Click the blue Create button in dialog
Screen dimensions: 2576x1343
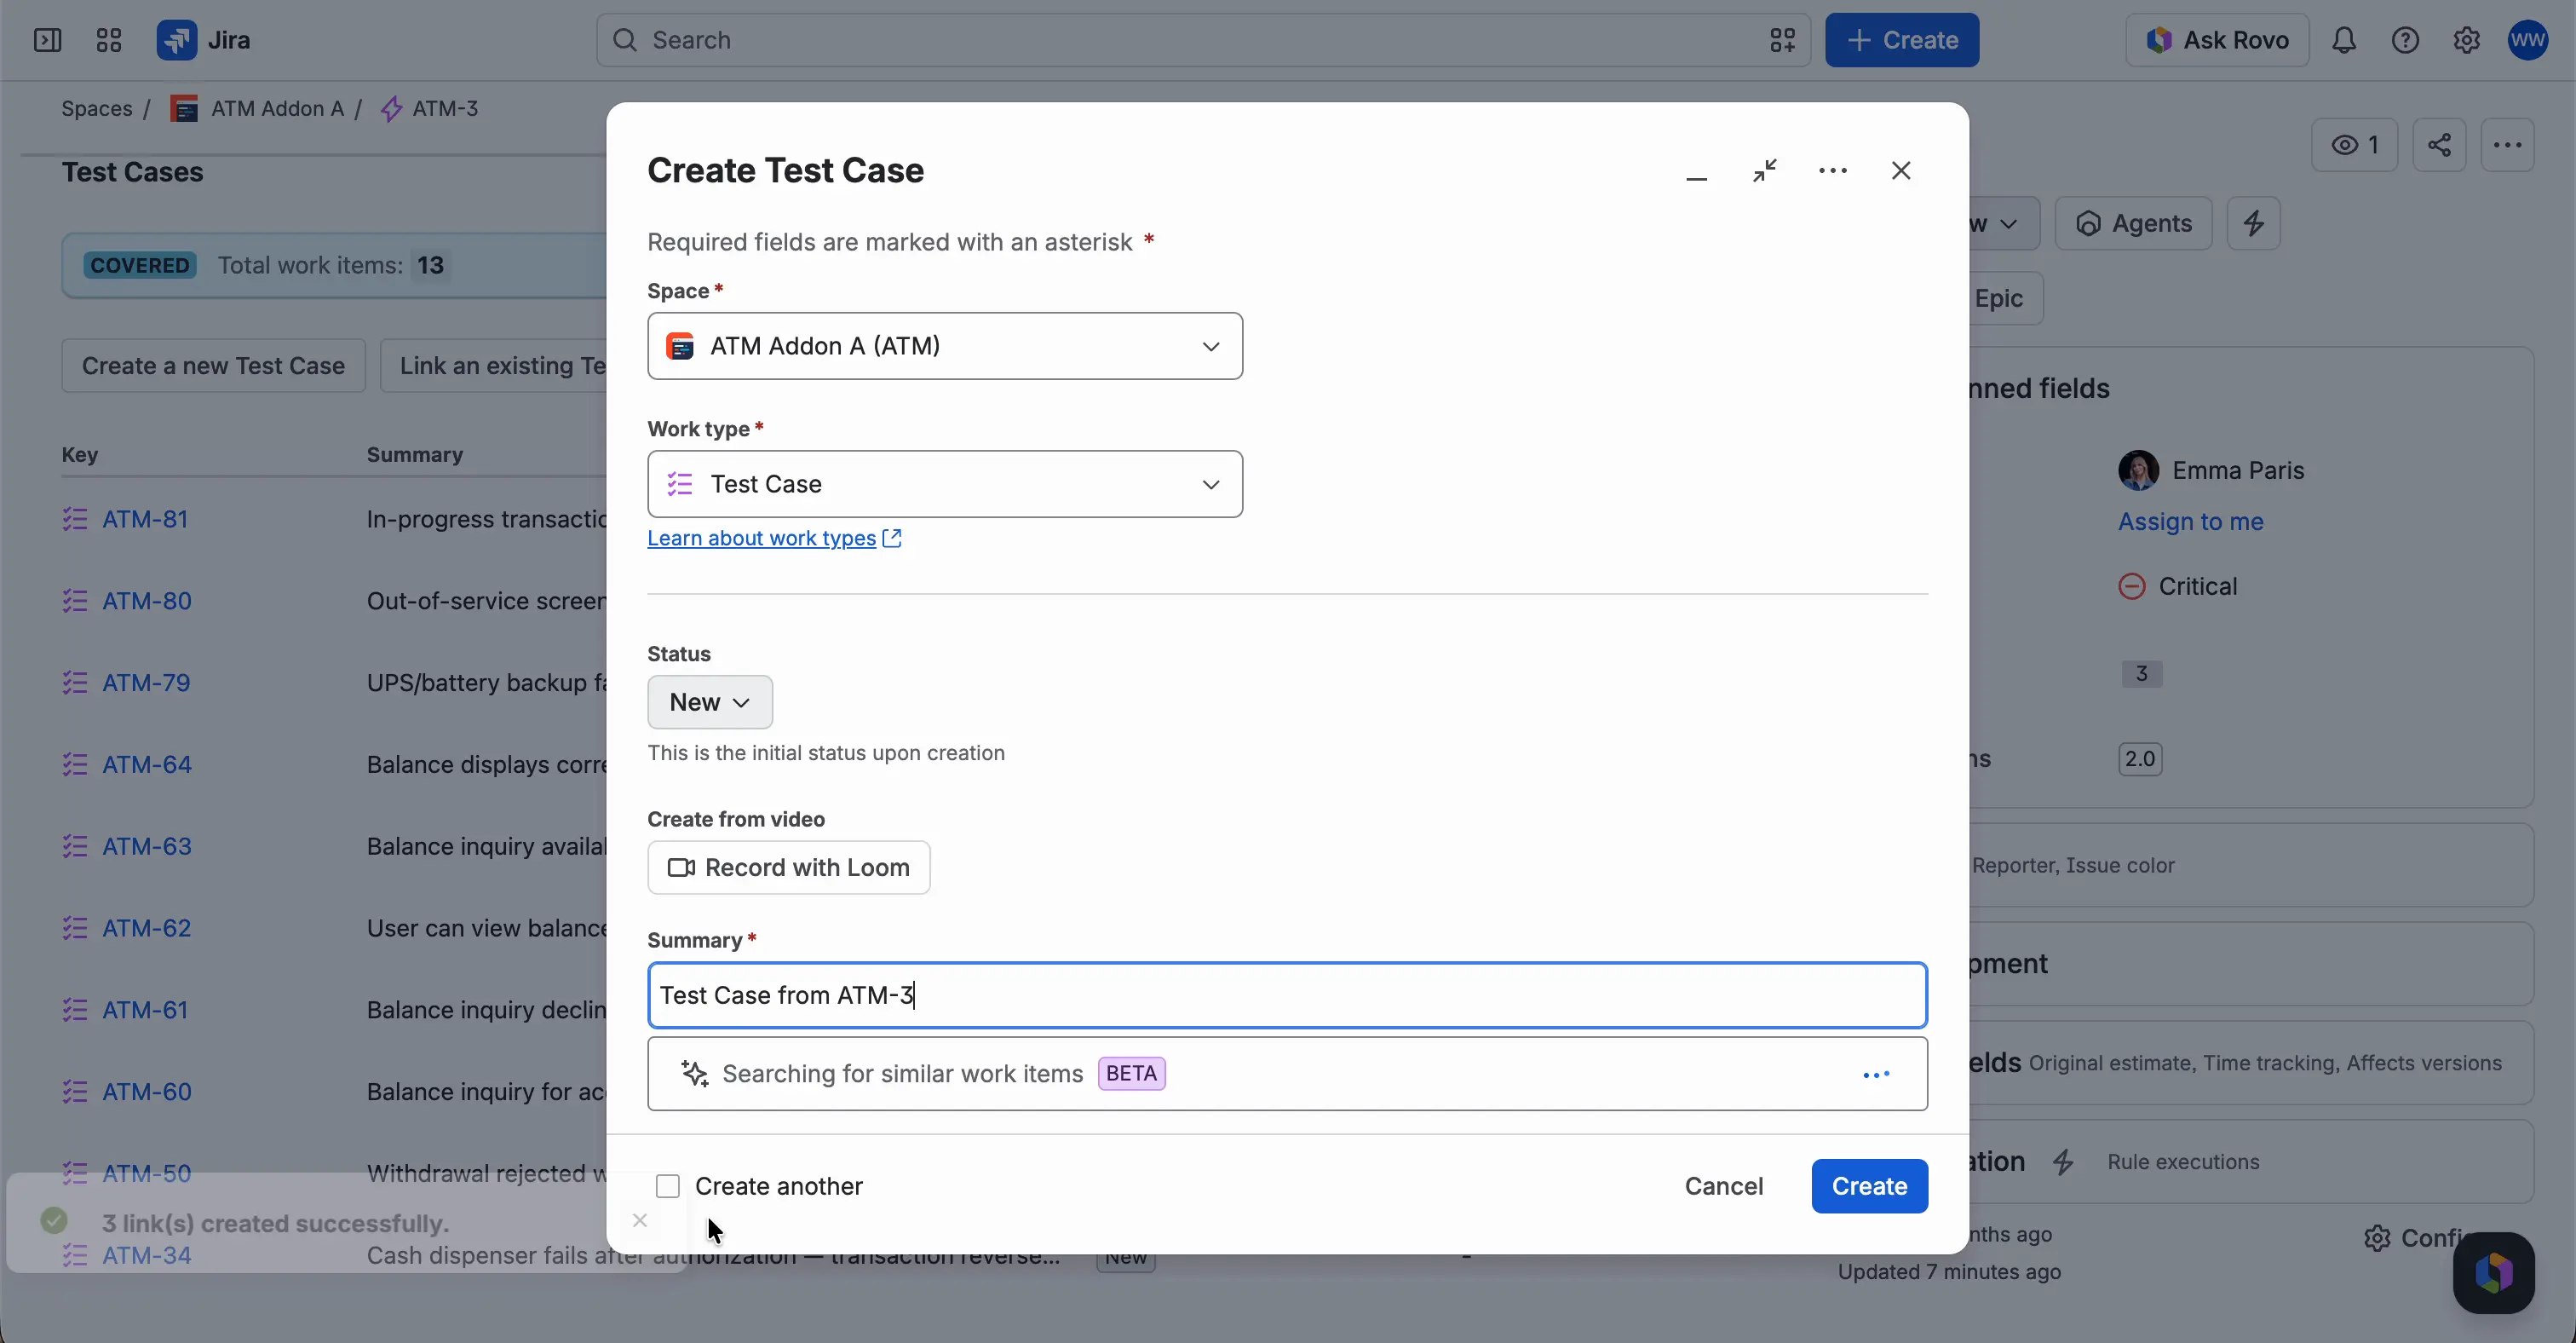[1869, 1186]
